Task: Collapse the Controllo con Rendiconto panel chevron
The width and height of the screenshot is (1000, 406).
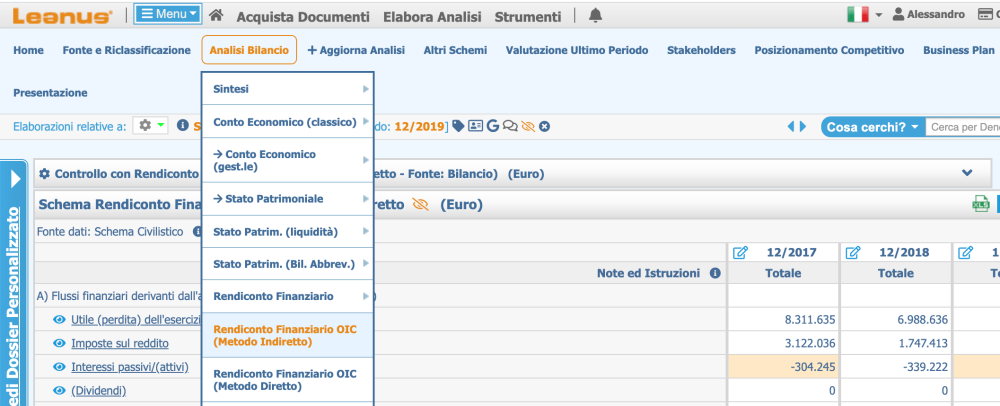Action: click(968, 173)
